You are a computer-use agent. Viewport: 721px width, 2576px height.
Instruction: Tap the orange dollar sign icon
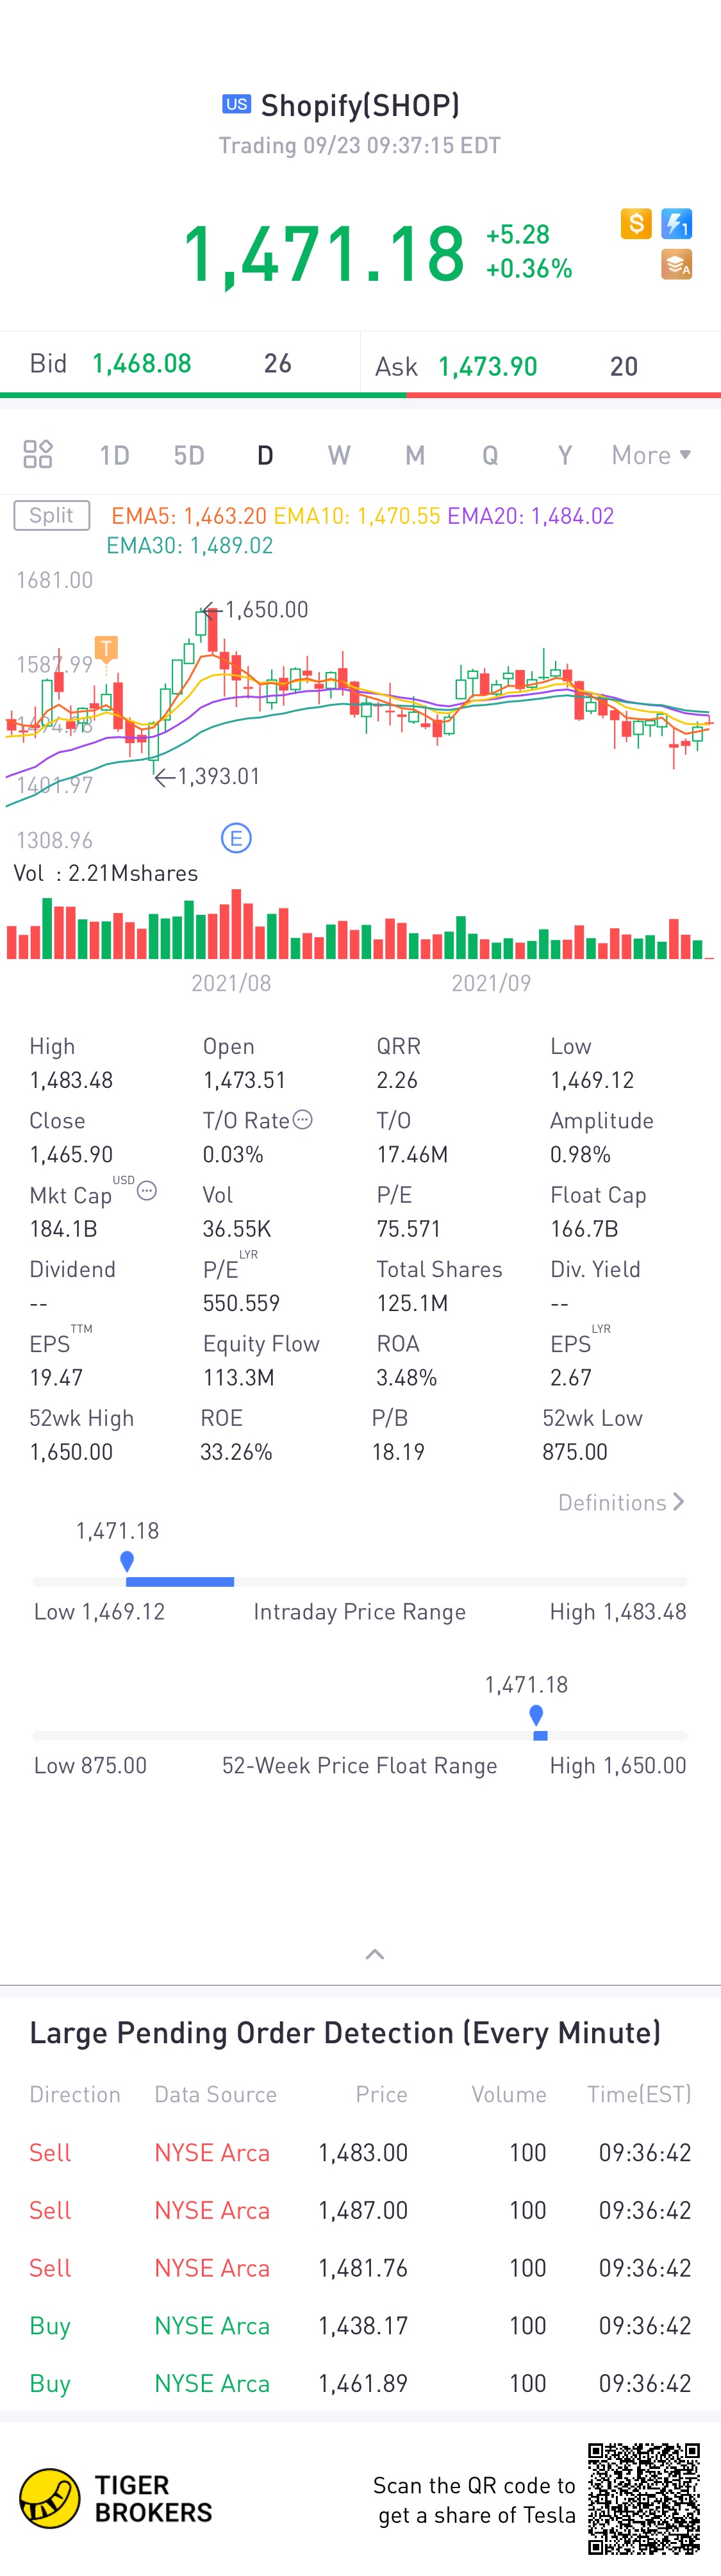pos(636,223)
